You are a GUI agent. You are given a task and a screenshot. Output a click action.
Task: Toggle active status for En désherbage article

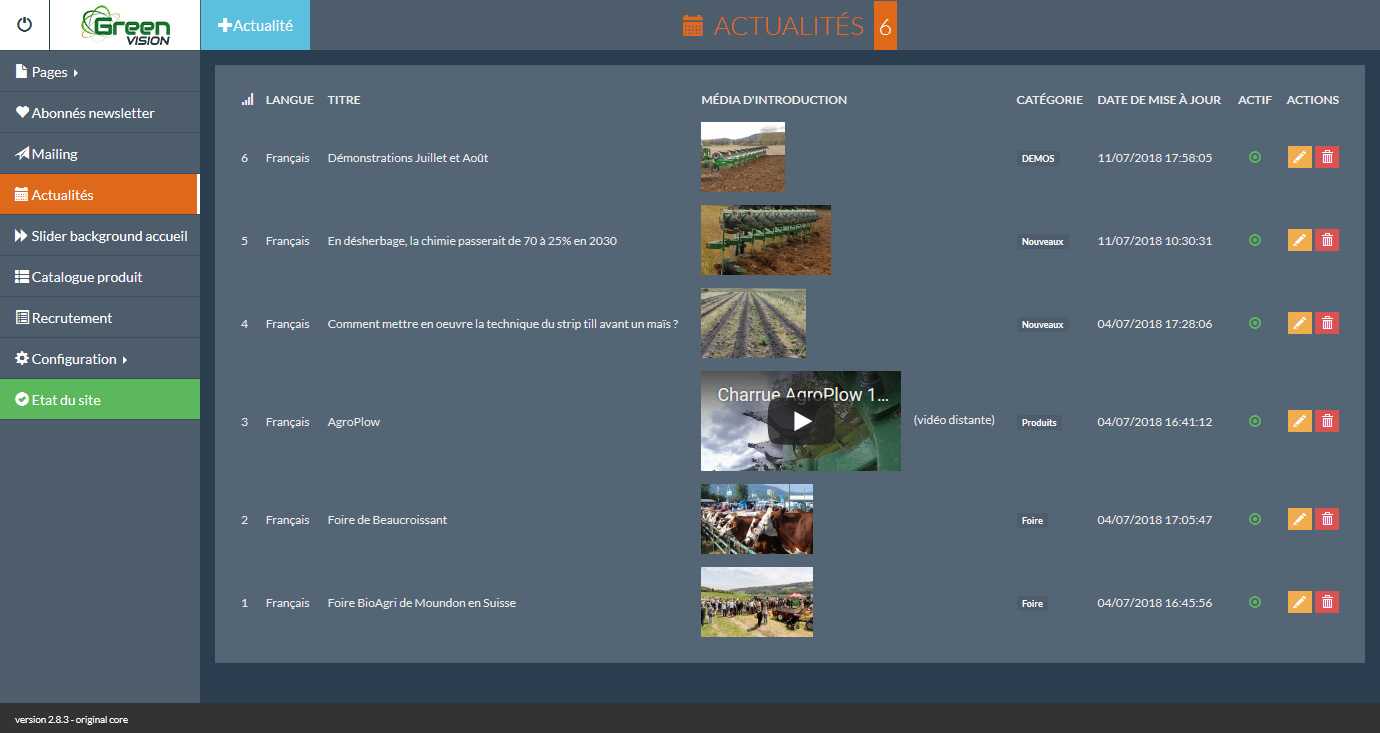pyautogui.click(x=1255, y=240)
